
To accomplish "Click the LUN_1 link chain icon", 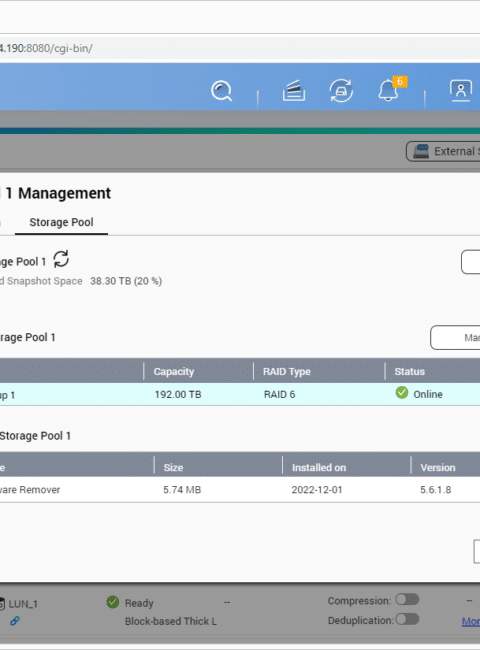I will click(15, 621).
